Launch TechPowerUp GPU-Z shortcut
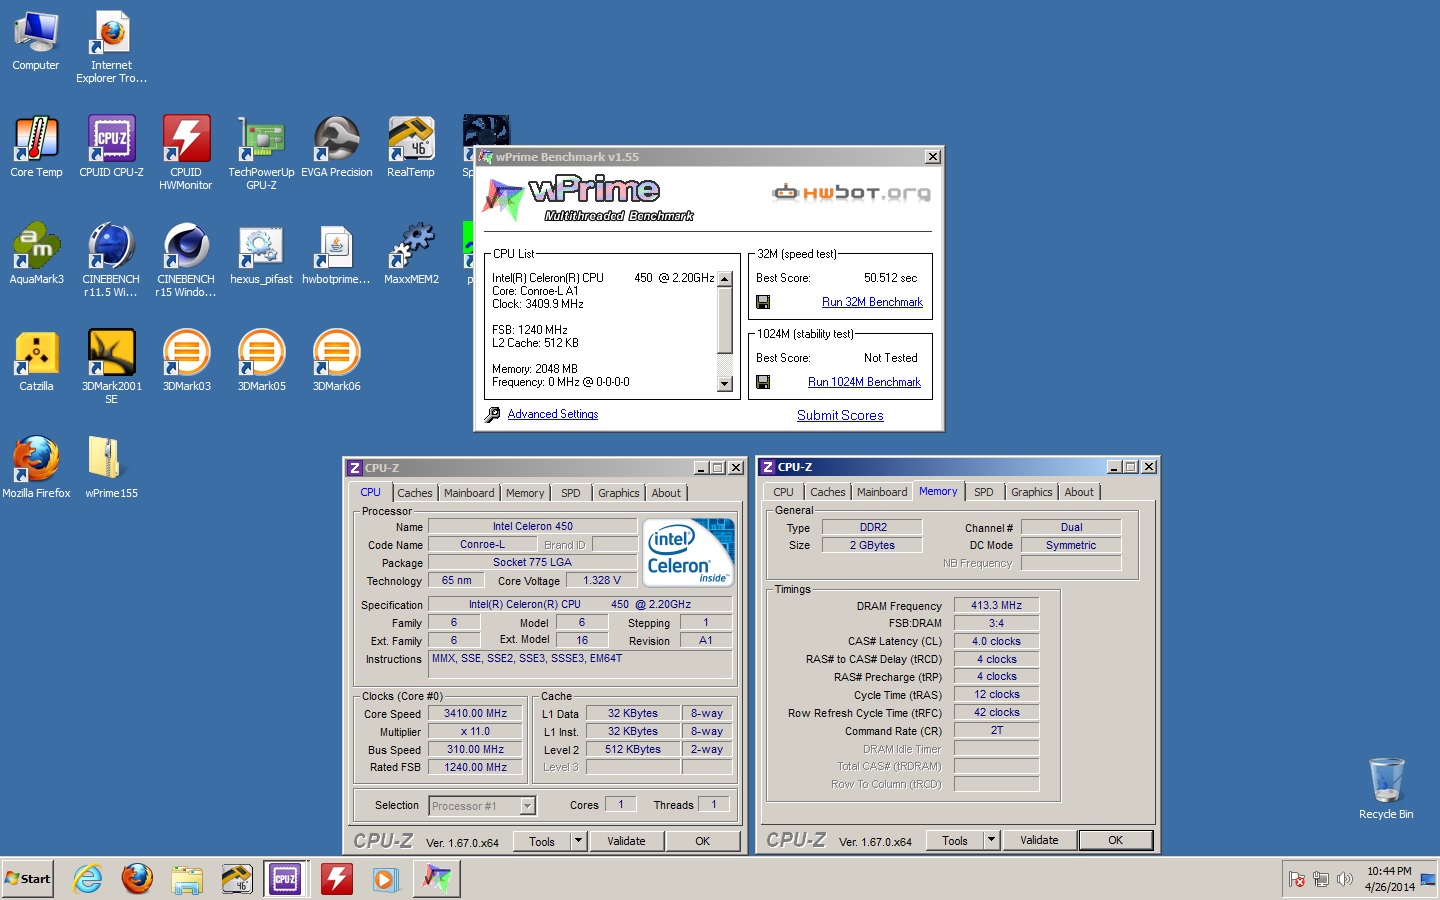 [261, 152]
